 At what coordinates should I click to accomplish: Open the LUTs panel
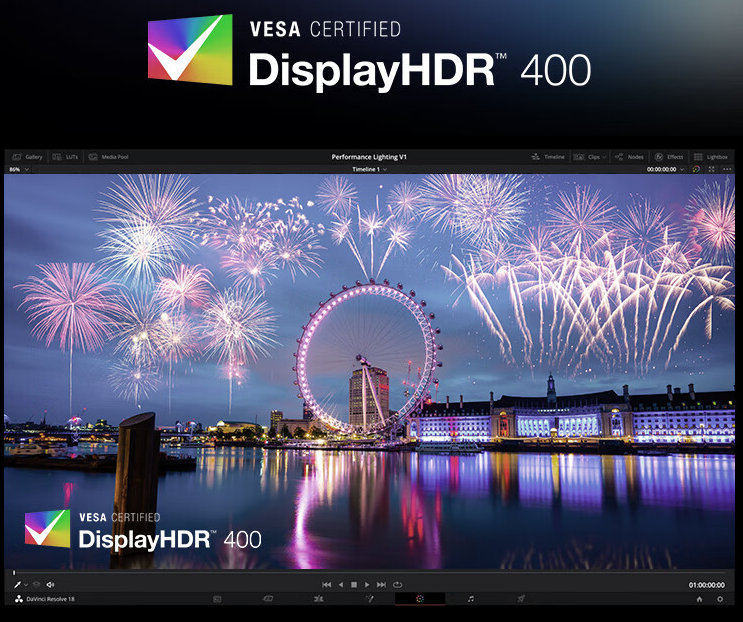(x=70, y=157)
